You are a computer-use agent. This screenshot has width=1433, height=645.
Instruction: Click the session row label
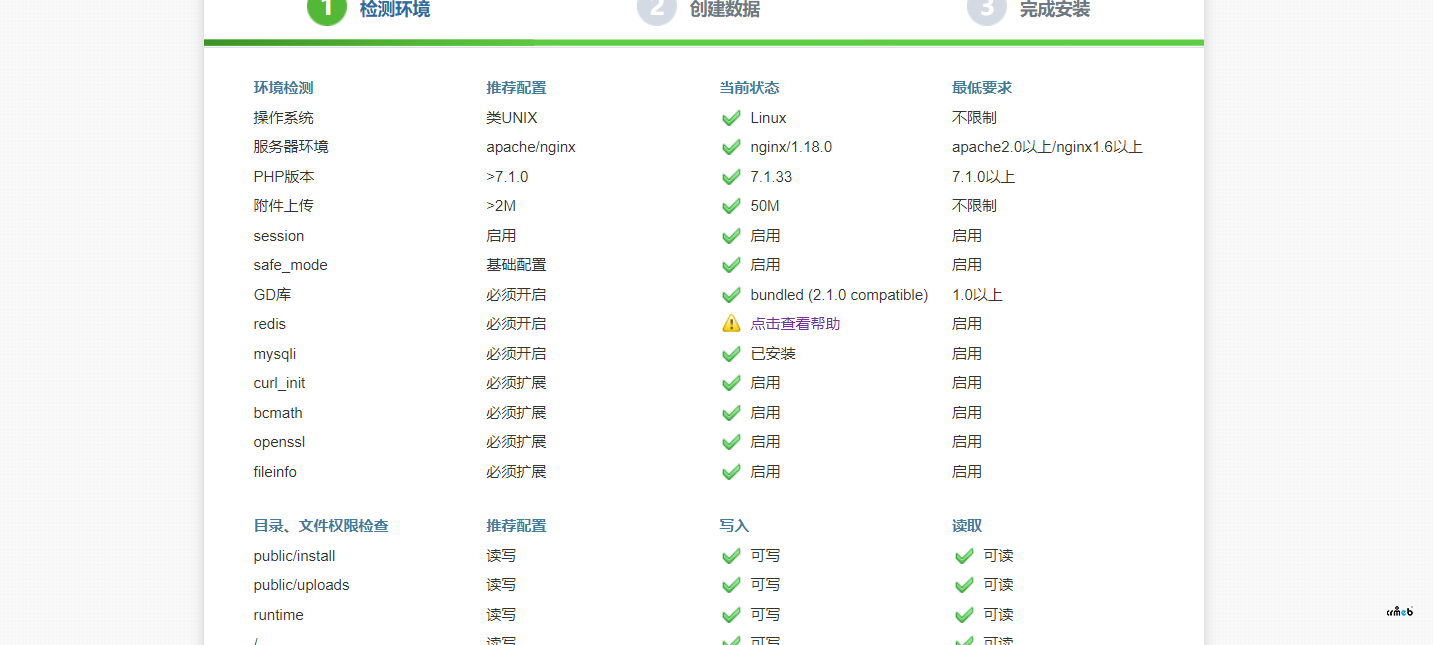(279, 236)
